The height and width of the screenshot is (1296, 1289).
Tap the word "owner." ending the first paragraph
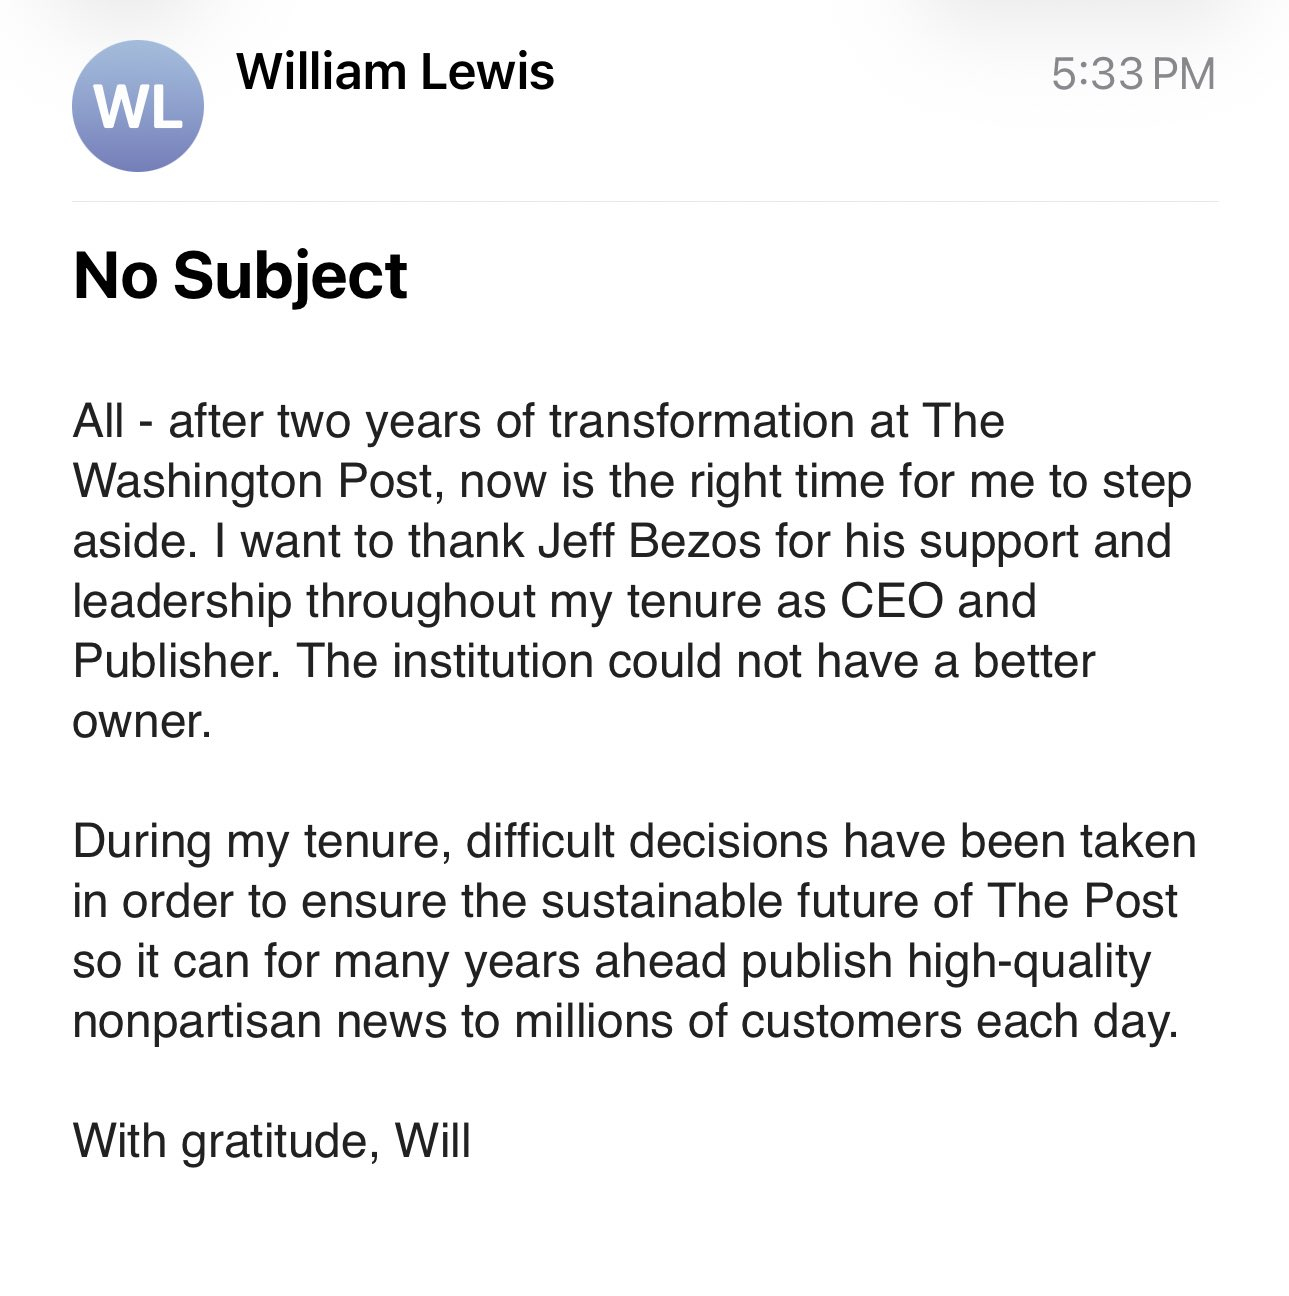[142, 721]
